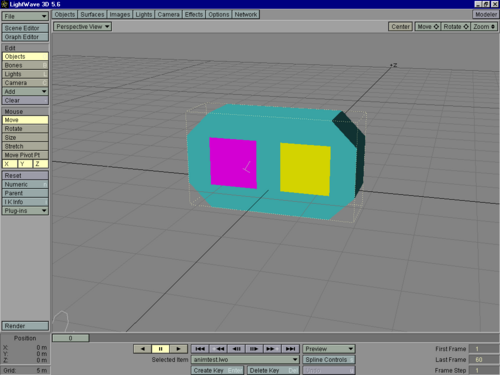The width and height of the screenshot is (500, 375).
Task: Play animation forward
Action: click(x=178, y=349)
